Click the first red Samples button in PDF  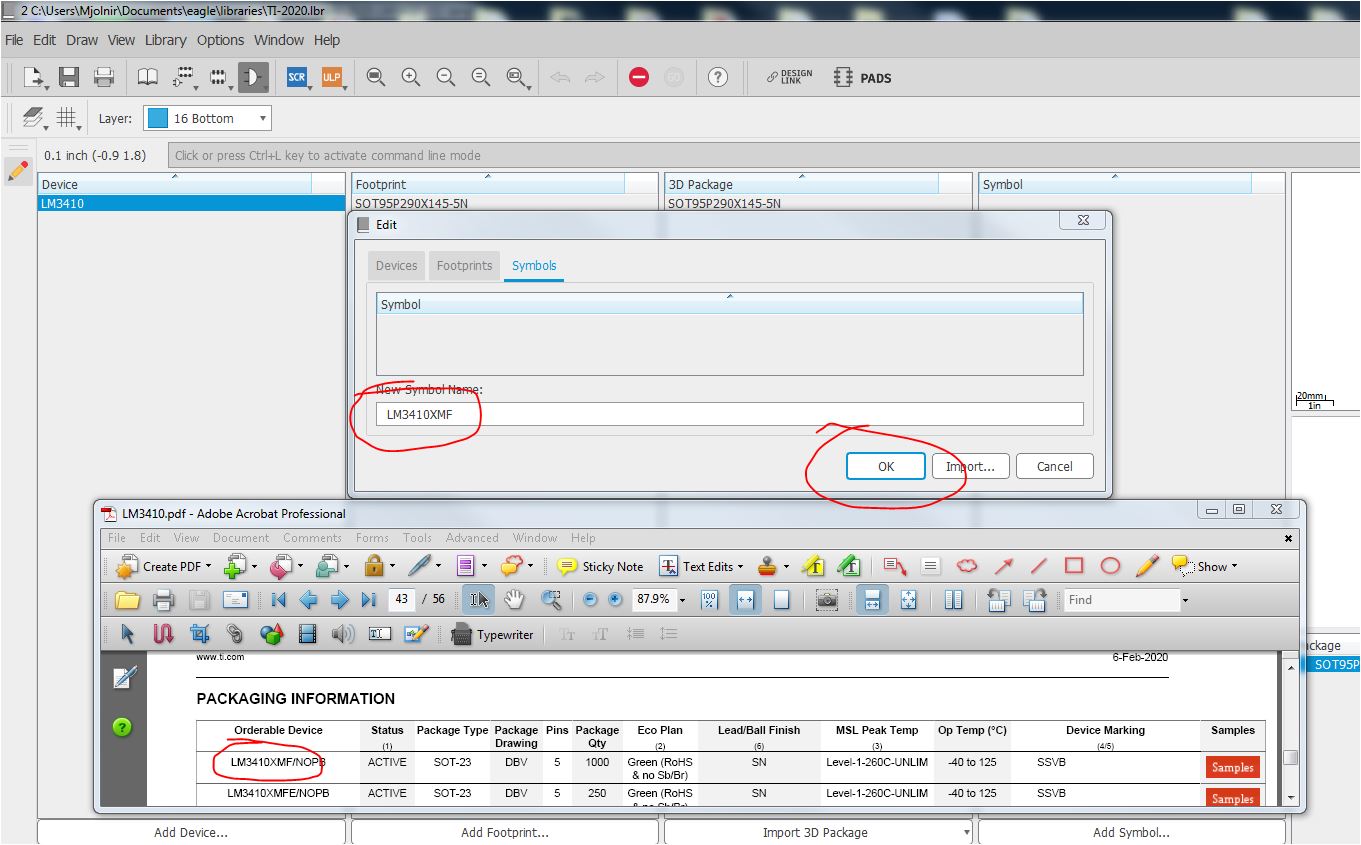click(1232, 767)
